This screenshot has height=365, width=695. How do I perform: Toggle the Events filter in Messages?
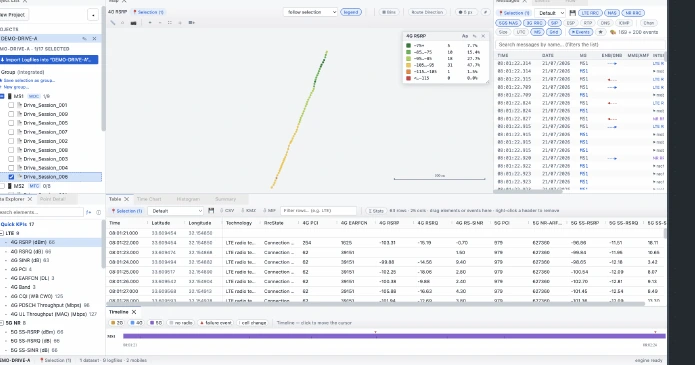581,32
